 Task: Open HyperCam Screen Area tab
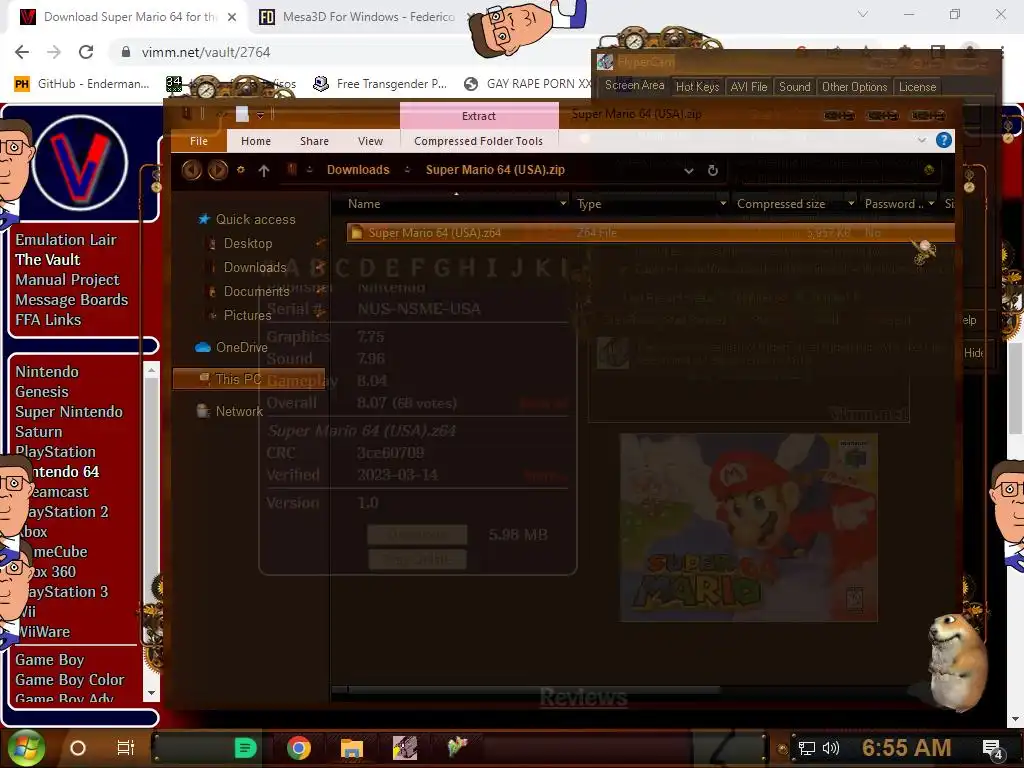coord(633,86)
